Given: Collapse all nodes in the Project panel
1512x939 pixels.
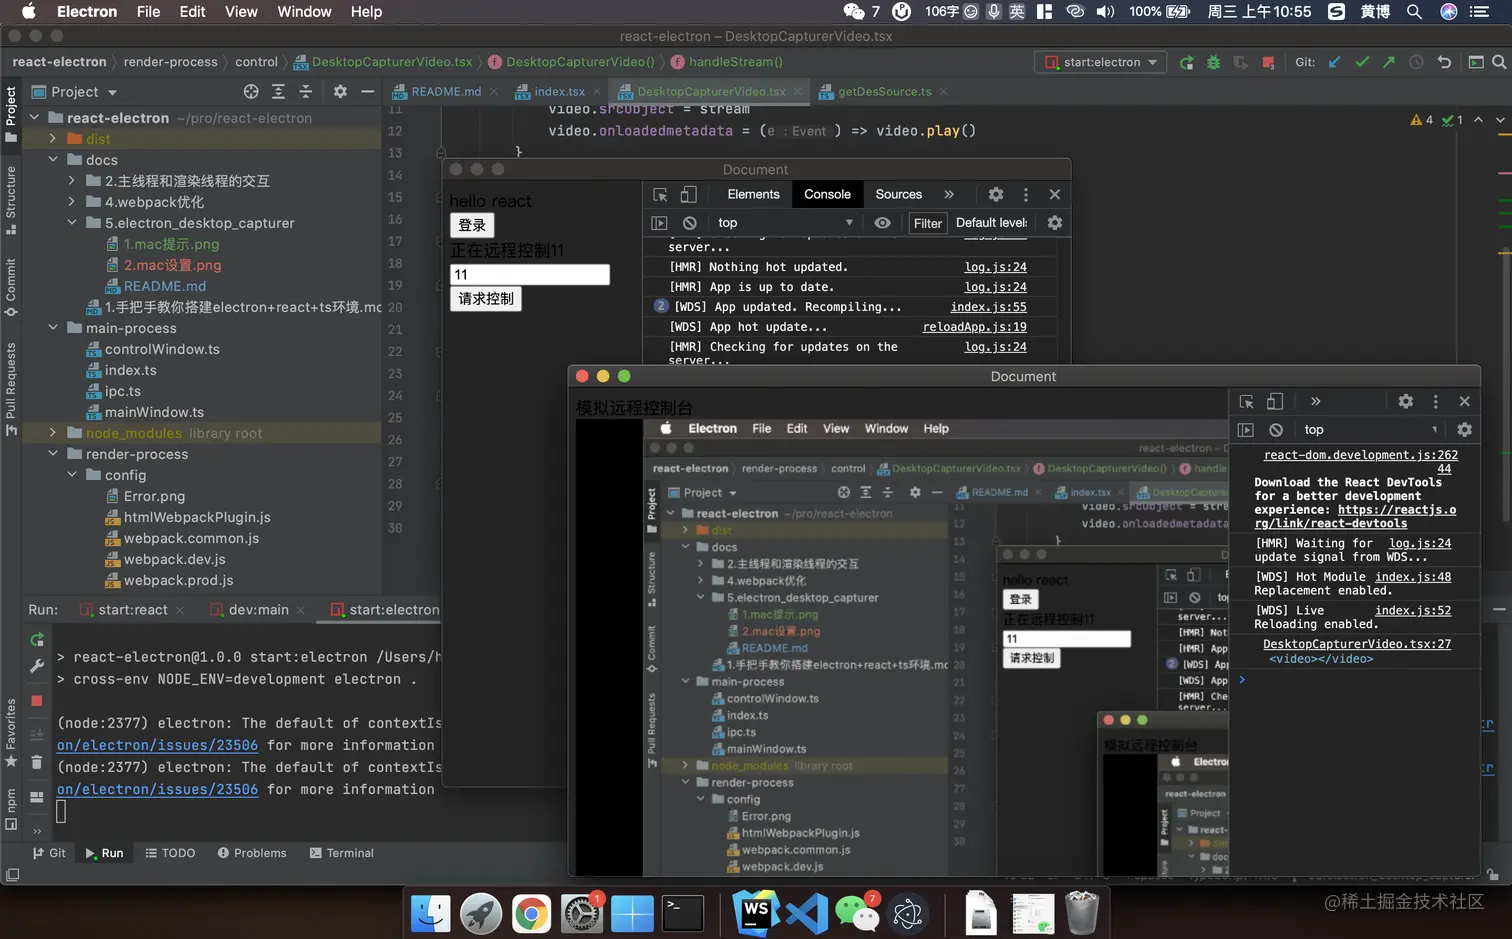Looking at the screenshot, I should pyautogui.click(x=306, y=91).
